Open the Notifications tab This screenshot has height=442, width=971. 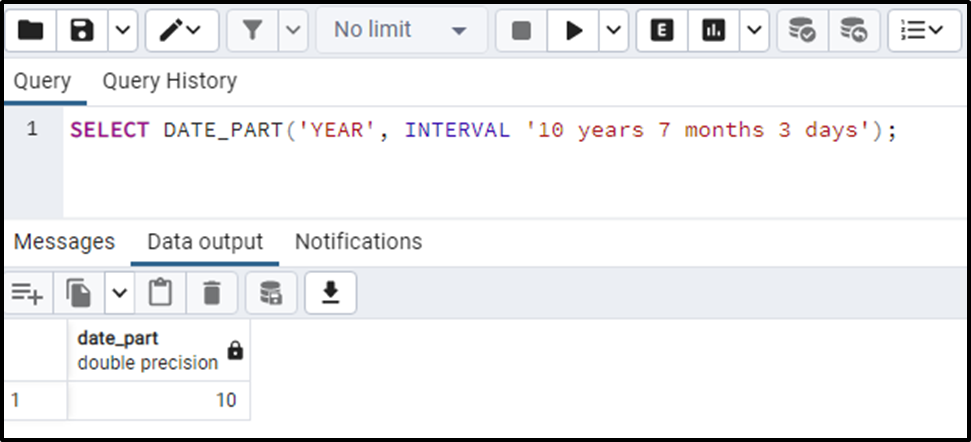click(x=359, y=241)
